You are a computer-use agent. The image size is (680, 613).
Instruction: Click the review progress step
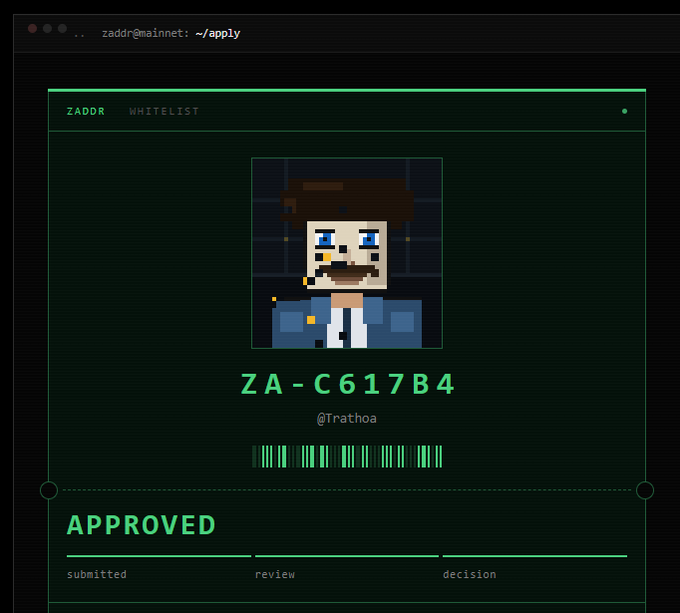(x=347, y=567)
